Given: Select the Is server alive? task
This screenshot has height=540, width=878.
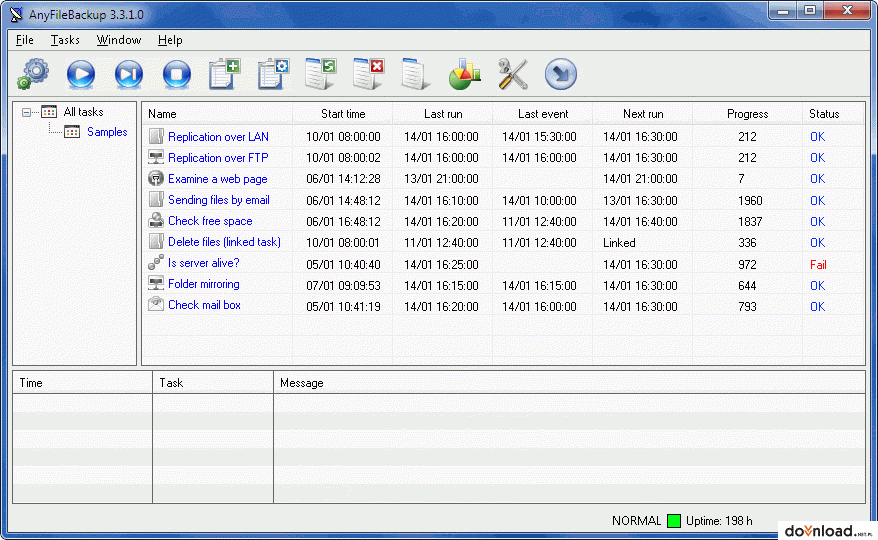Looking at the screenshot, I should tap(203, 263).
